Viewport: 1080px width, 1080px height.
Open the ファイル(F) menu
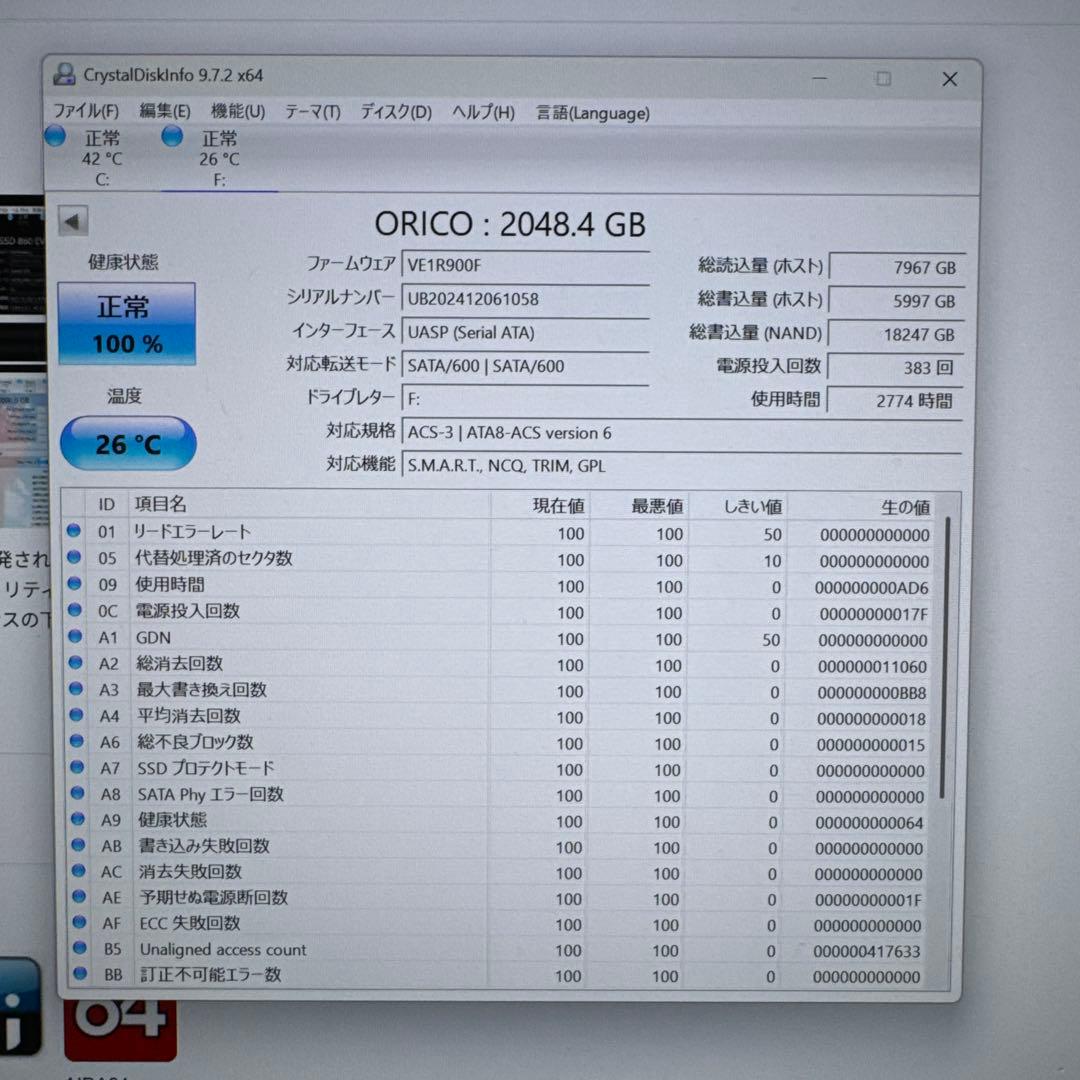pyautogui.click(x=86, y=111)
